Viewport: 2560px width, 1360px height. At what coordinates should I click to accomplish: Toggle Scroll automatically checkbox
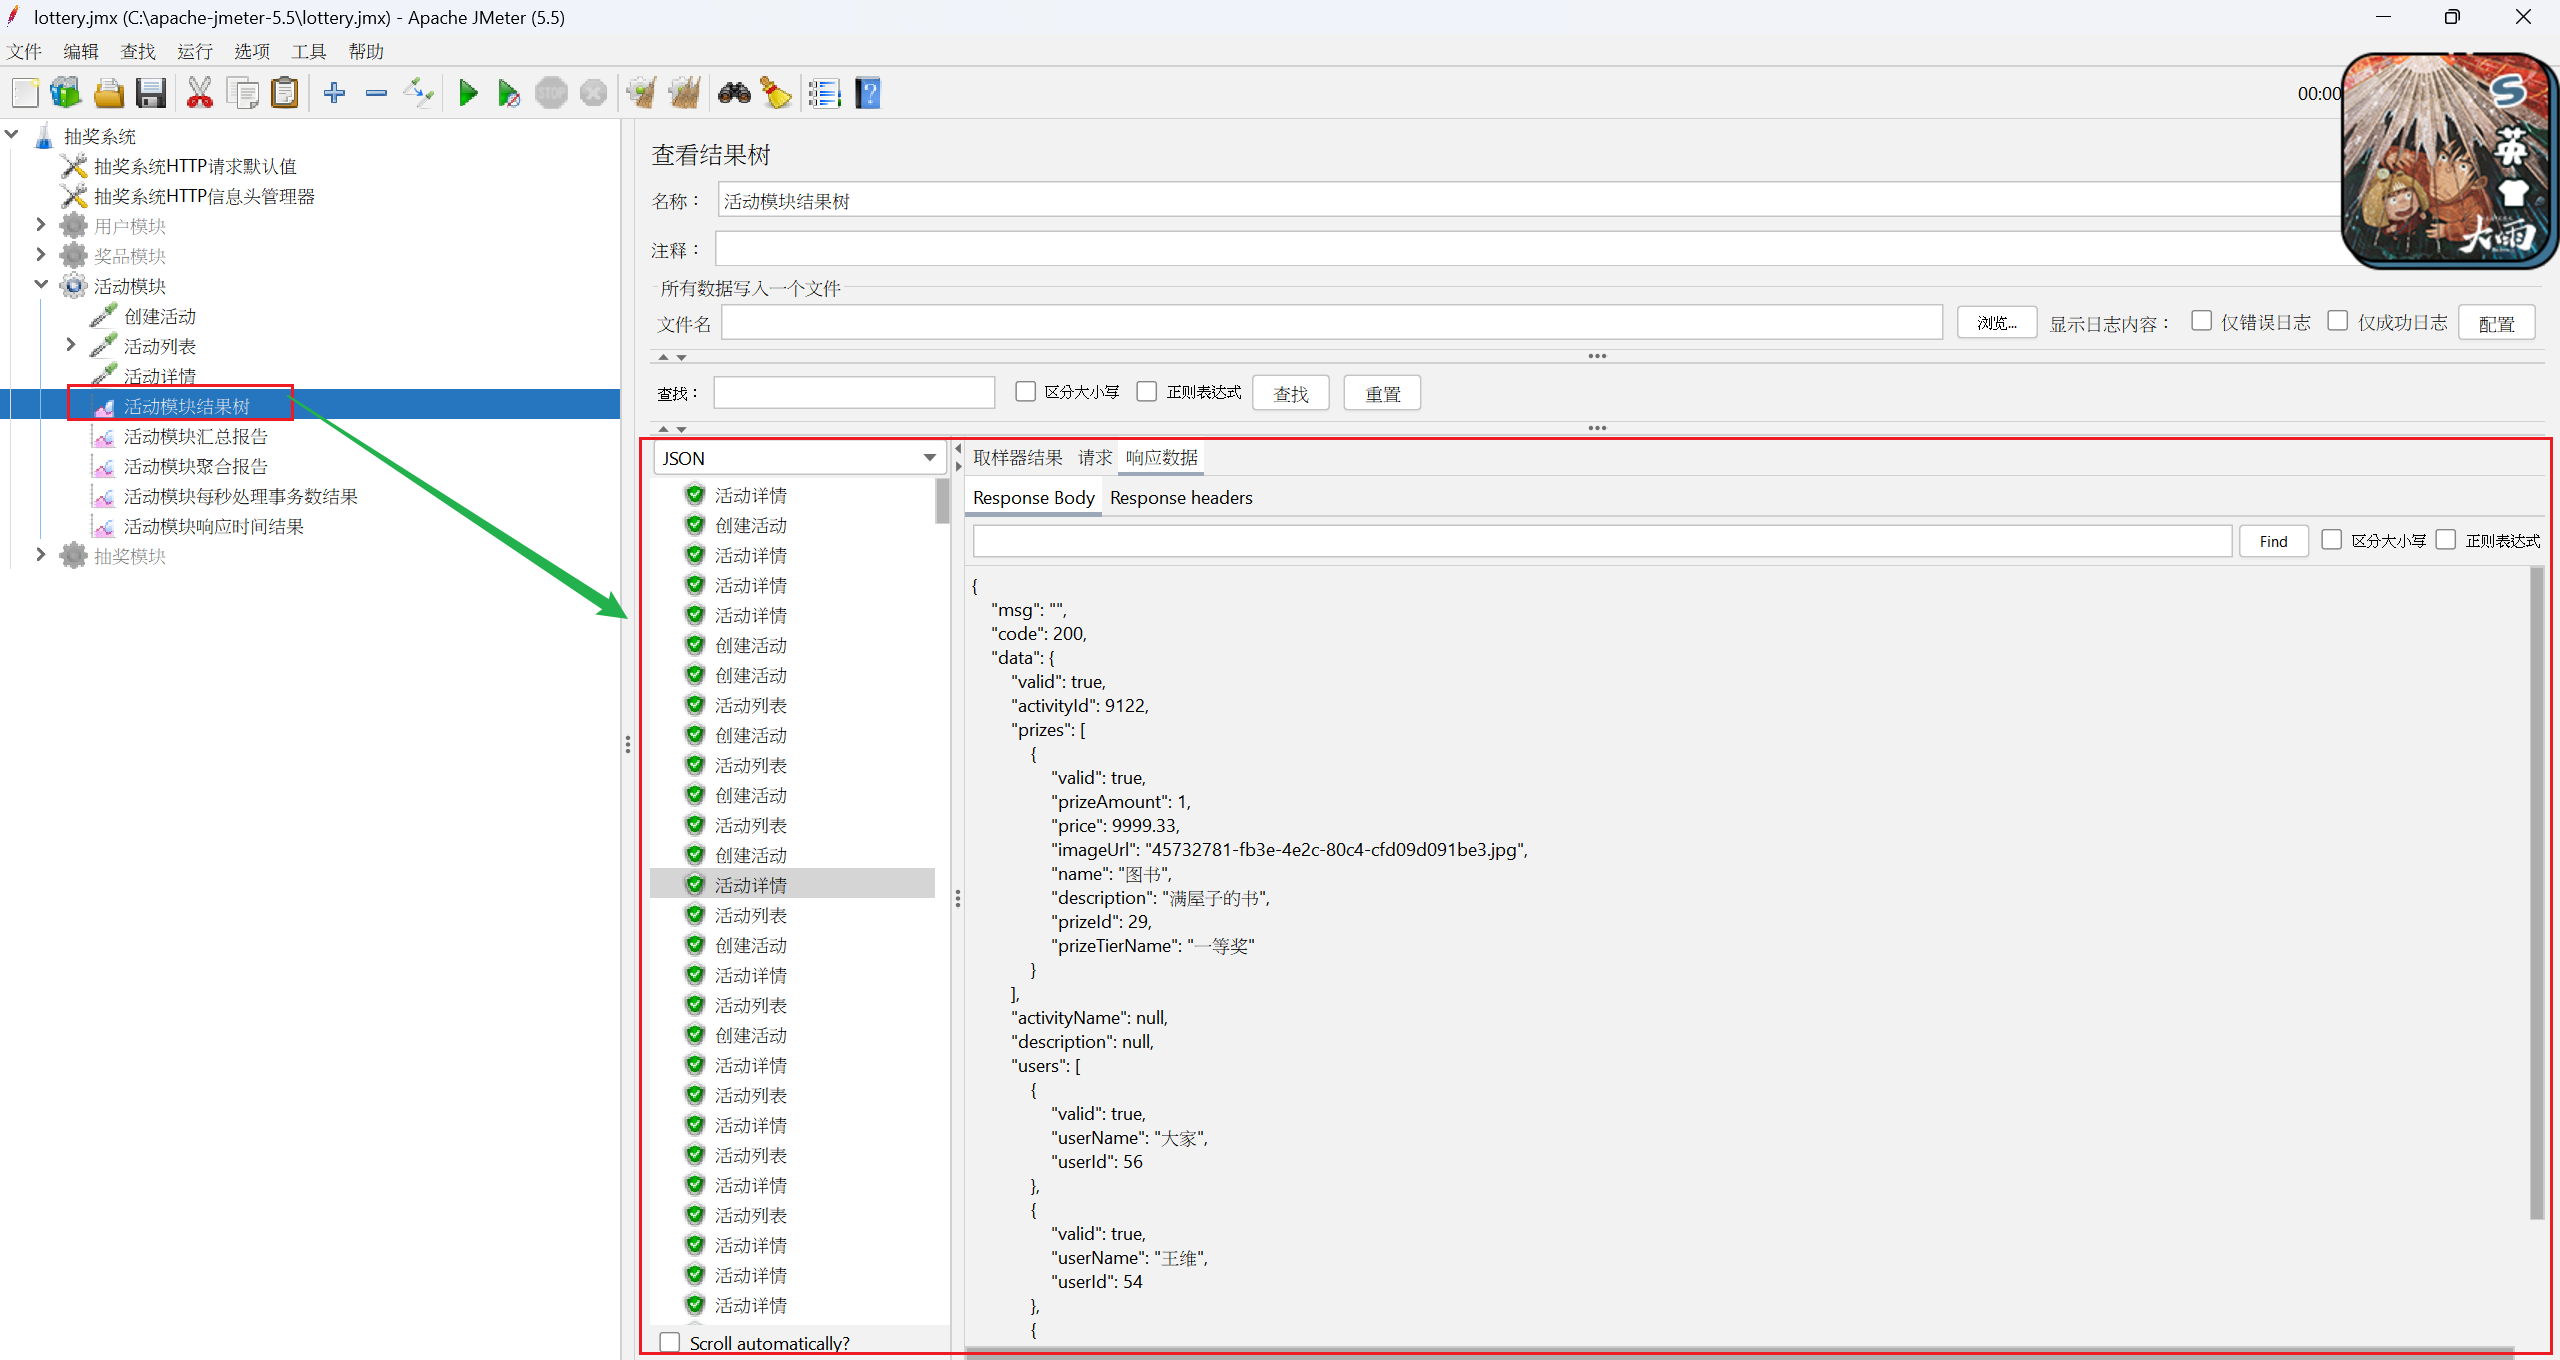point(670,1342)
